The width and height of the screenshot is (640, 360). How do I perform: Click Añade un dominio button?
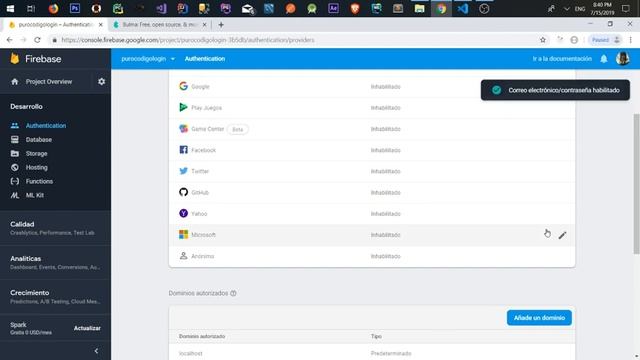pyautogui.click(x=539, y=318)
